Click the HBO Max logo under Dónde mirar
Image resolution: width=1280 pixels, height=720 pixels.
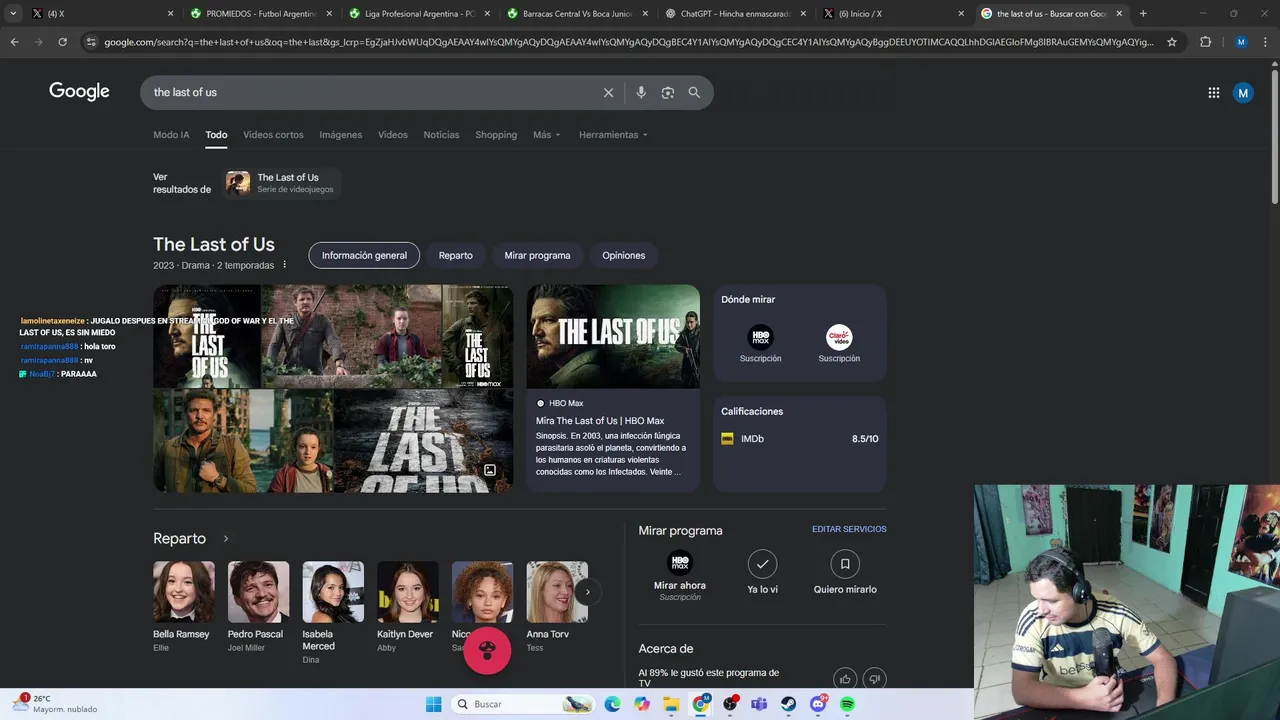point(761,337)
